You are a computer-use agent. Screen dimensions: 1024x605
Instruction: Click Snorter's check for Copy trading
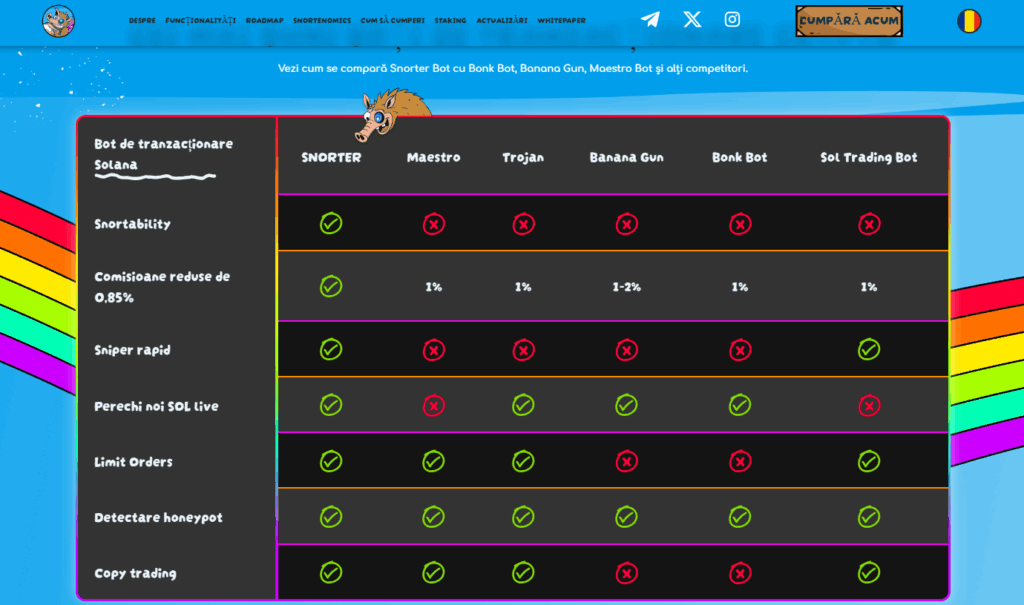[x=331, y=572]
